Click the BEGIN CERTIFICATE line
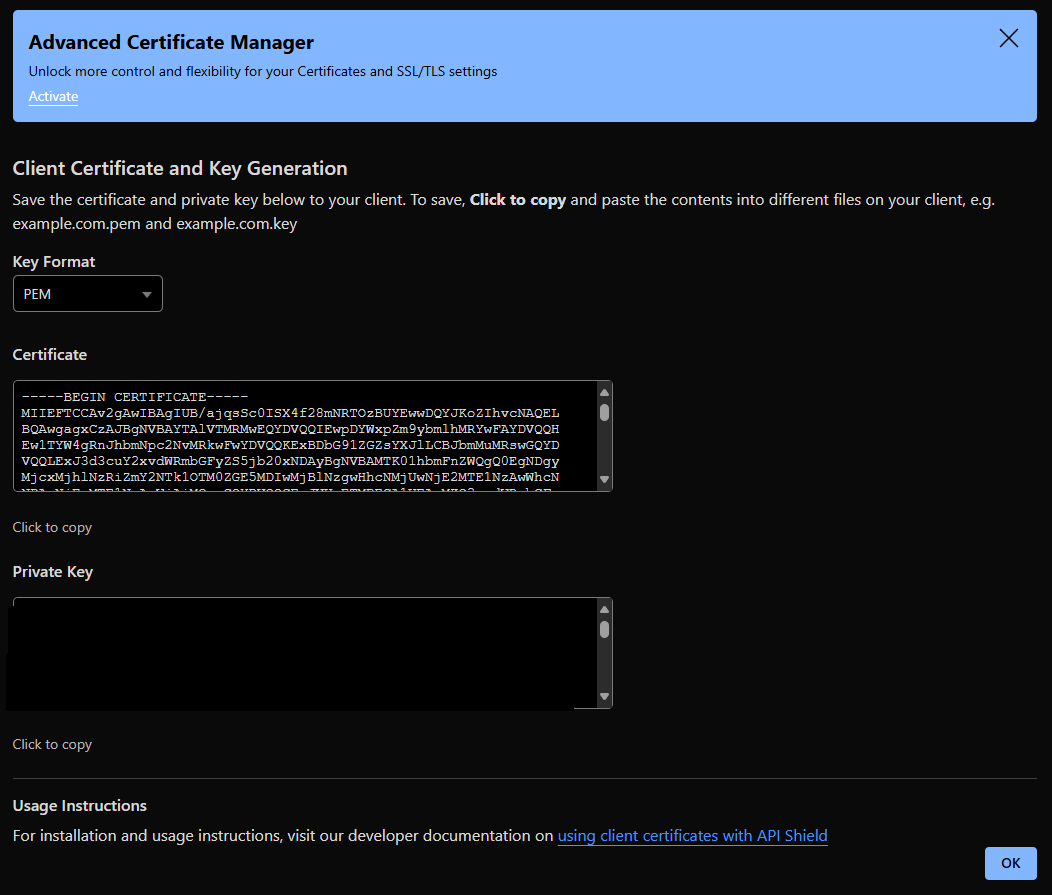1052x895 pixels. click(x=135, y=397)
